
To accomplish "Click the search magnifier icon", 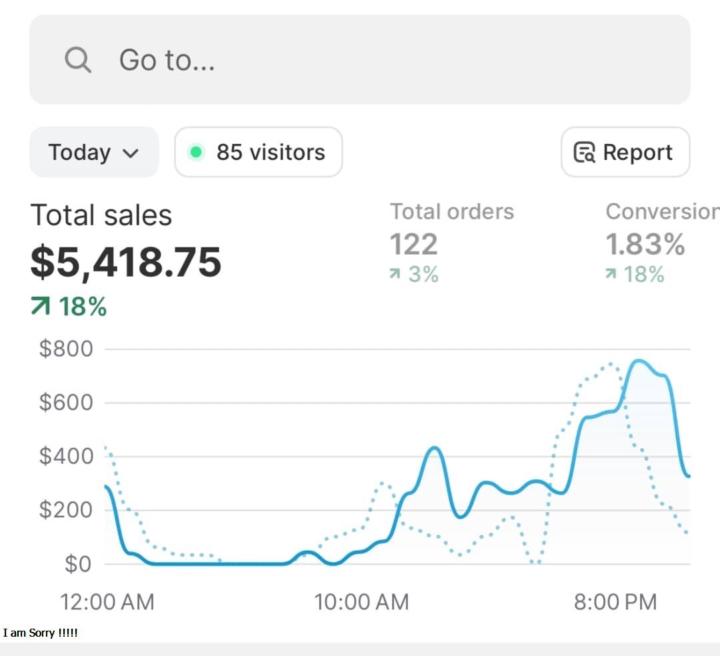I will pos(77,60).
